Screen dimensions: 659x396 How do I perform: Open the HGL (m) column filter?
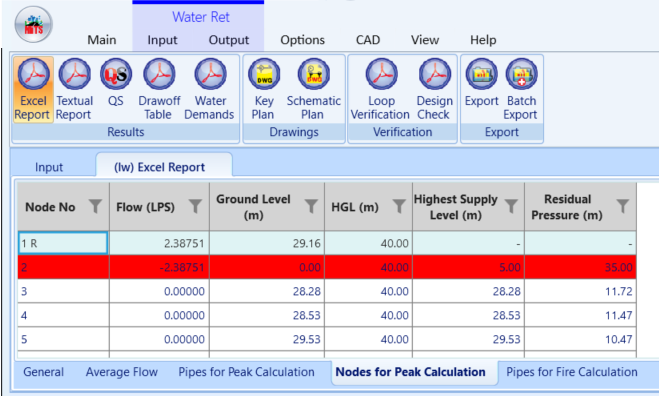point(399,206)
